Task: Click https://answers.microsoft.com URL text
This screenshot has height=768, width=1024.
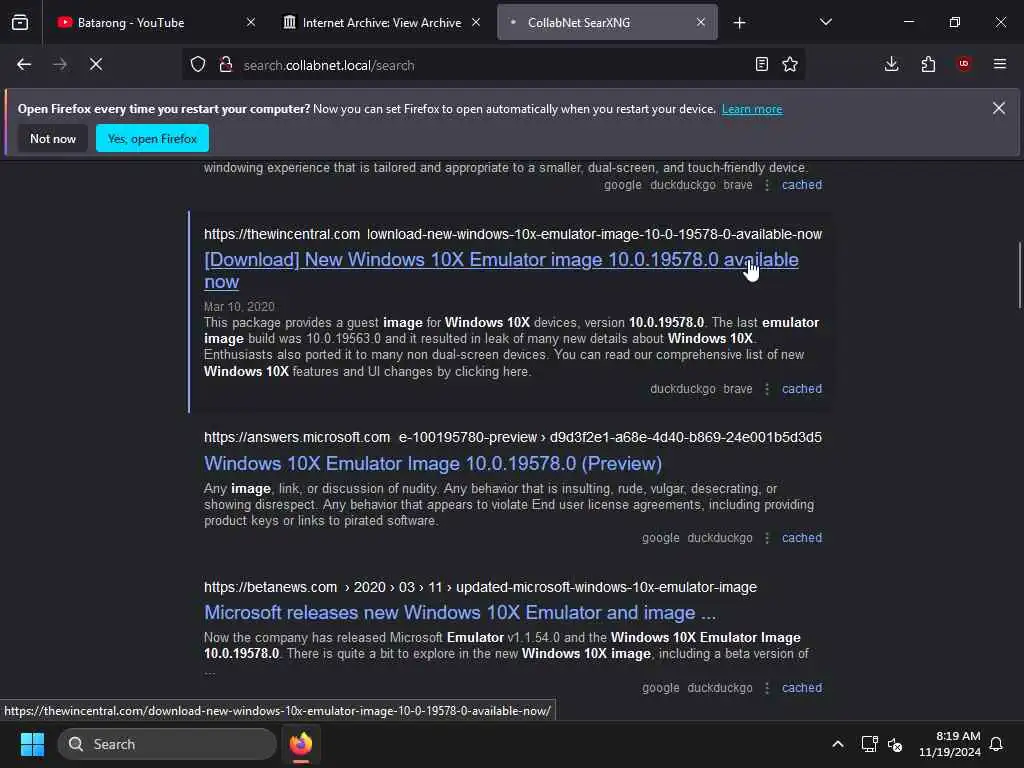Action: (x=296, y=438)
